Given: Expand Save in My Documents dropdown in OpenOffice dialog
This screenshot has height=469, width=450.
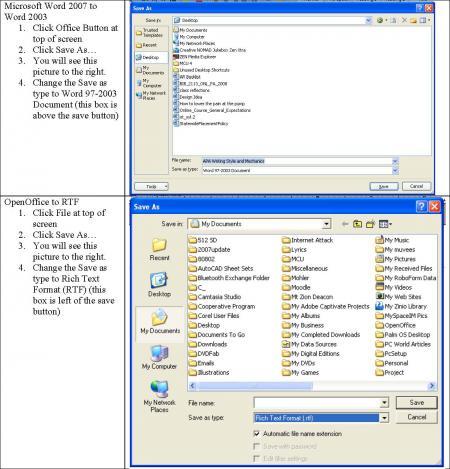Looking at the screenshot, I should click(x=327, y=224).
